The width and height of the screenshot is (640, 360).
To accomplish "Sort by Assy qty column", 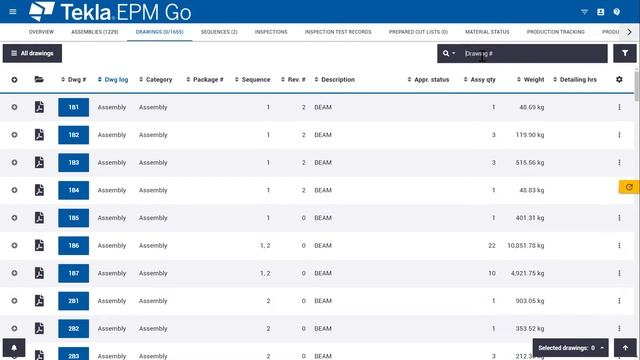I will (480, 80).
